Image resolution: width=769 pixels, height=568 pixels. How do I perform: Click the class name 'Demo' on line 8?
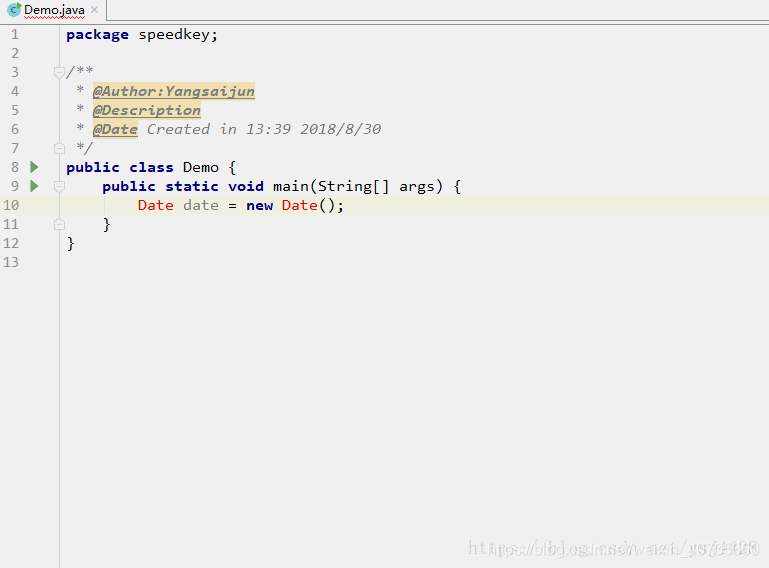(201, 168)
